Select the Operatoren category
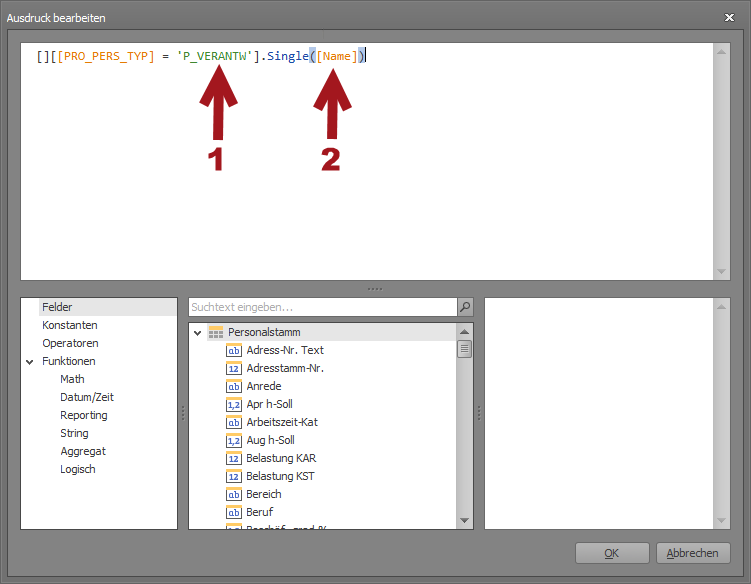 [70, 343]
